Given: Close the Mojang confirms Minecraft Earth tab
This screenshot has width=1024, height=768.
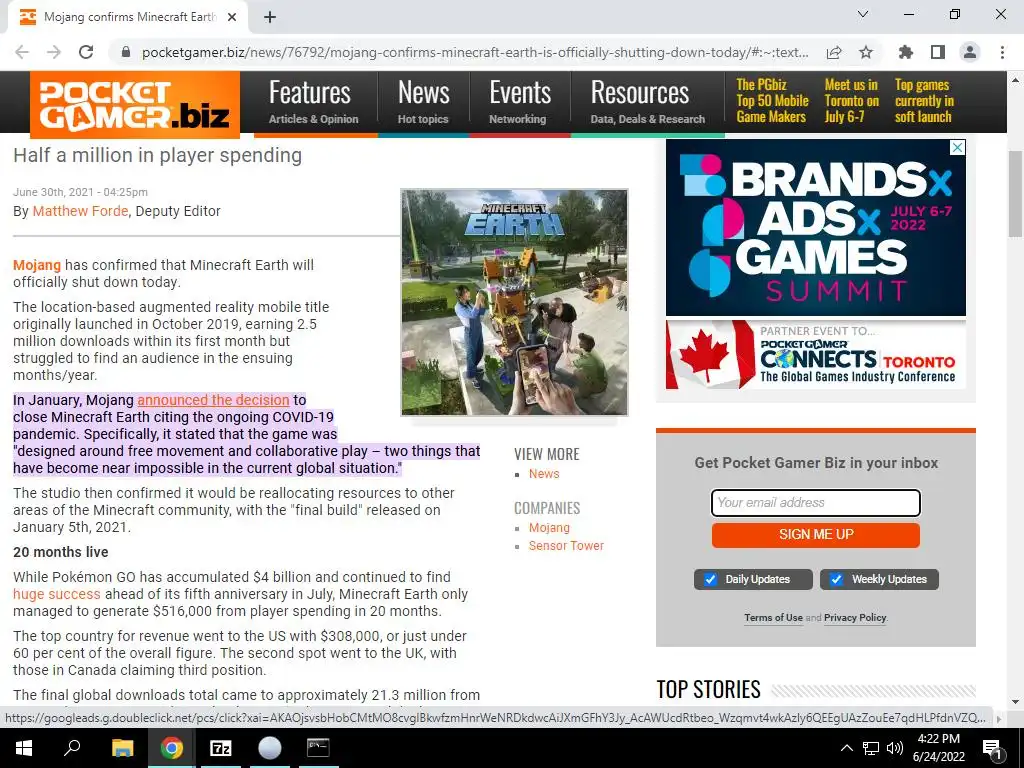Looking at the screenshot, I should click(232, 17).
